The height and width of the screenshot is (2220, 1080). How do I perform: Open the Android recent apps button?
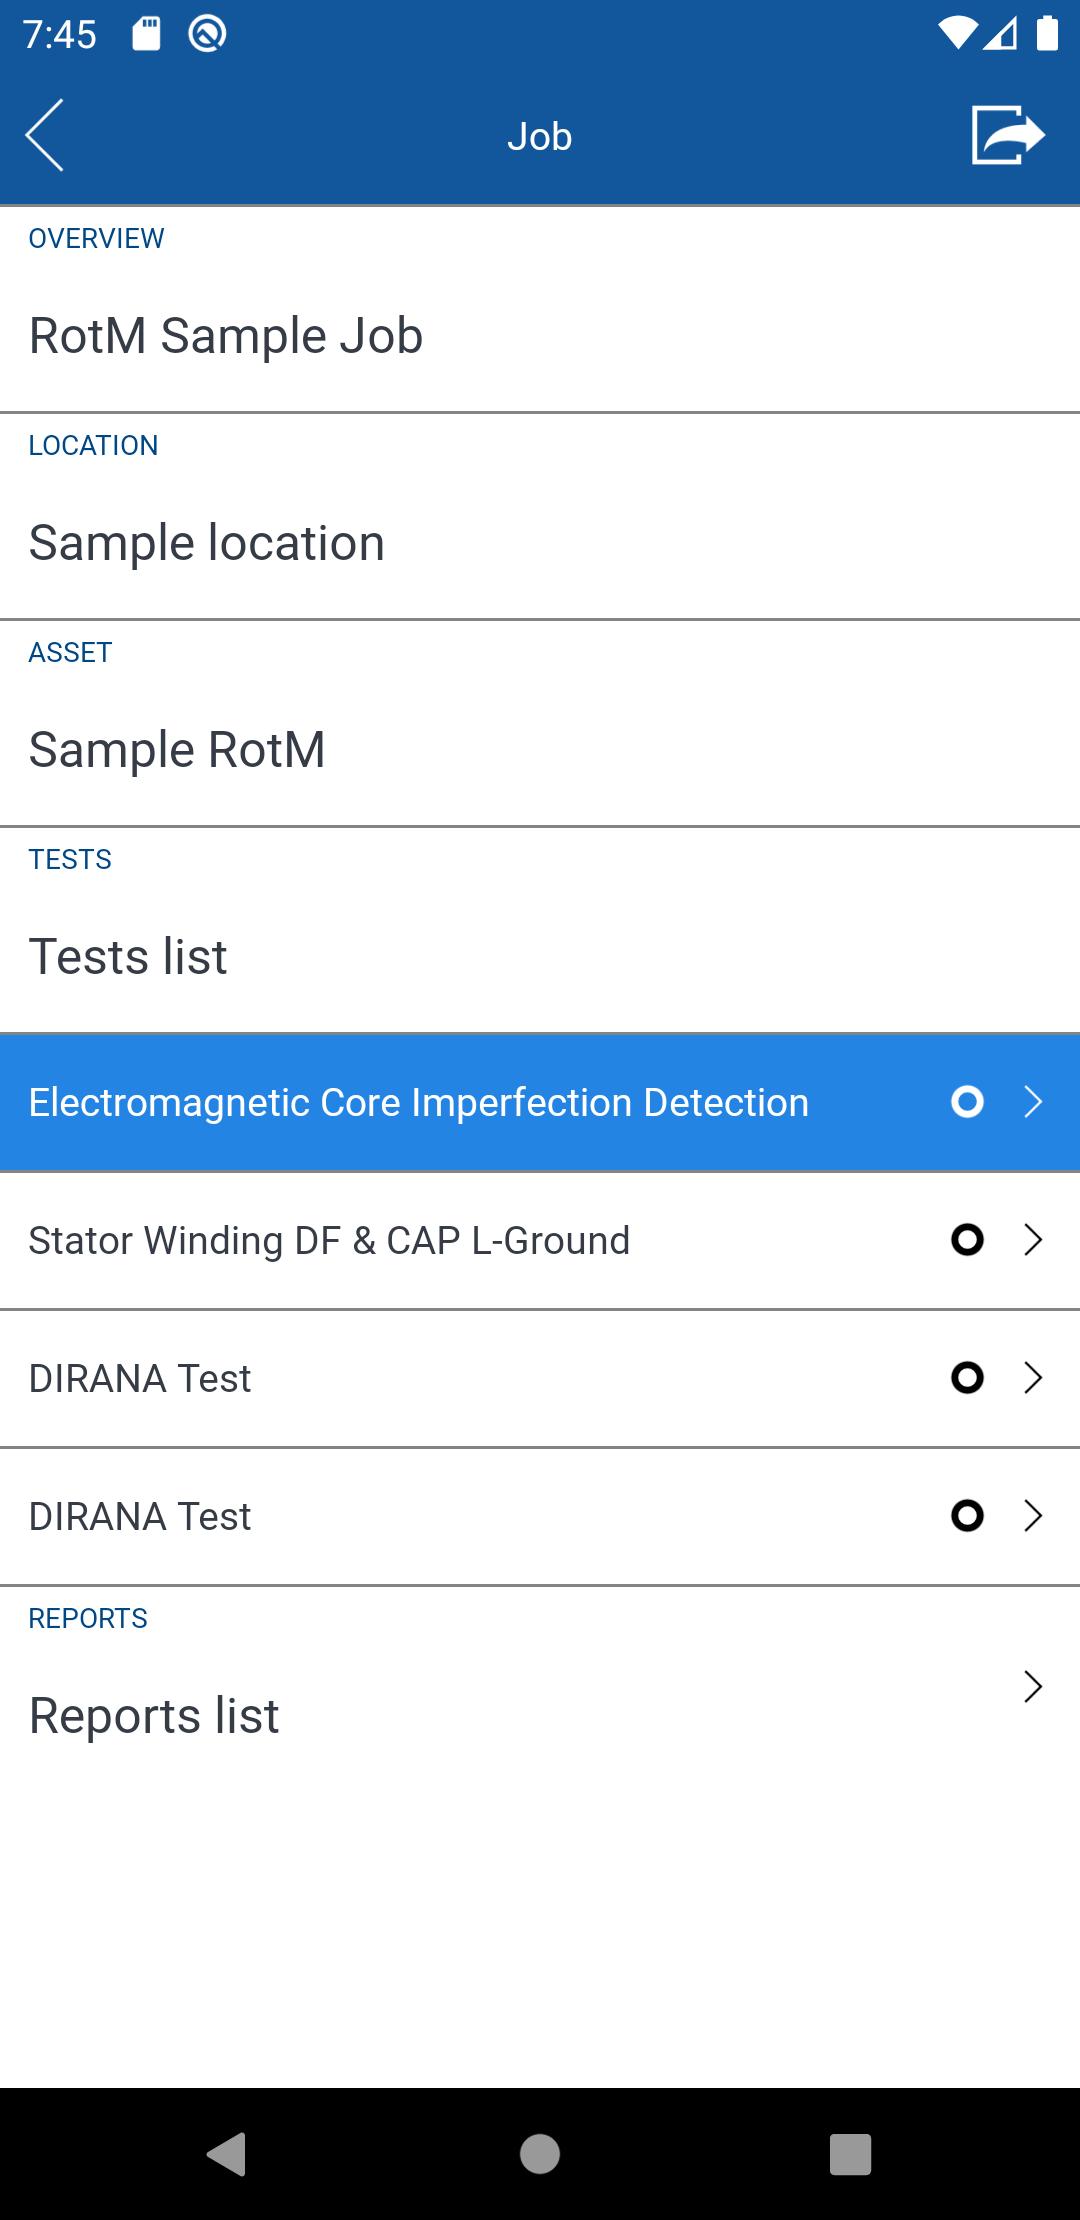click(850, 2153)
